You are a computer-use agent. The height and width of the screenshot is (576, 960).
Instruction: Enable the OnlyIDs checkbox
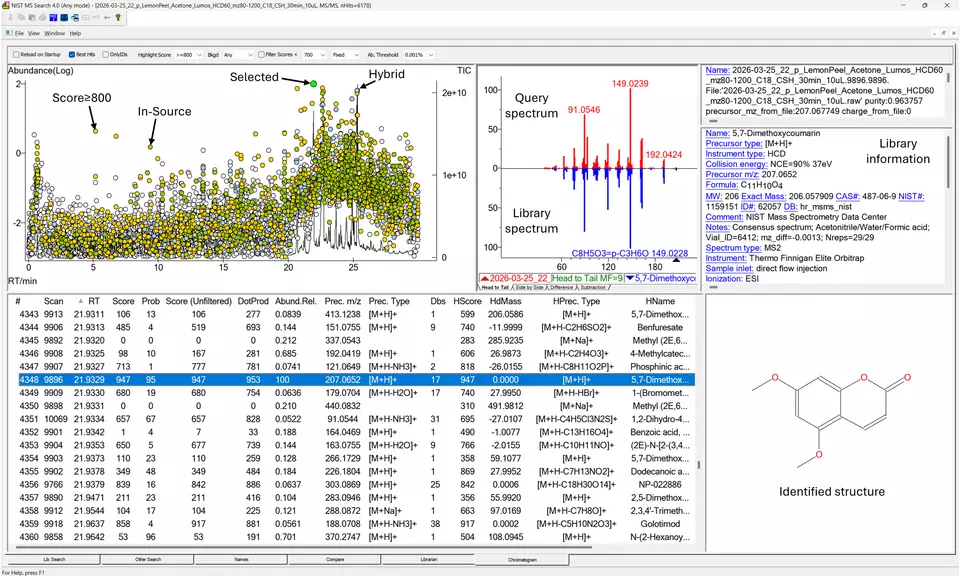pos(105,54)
